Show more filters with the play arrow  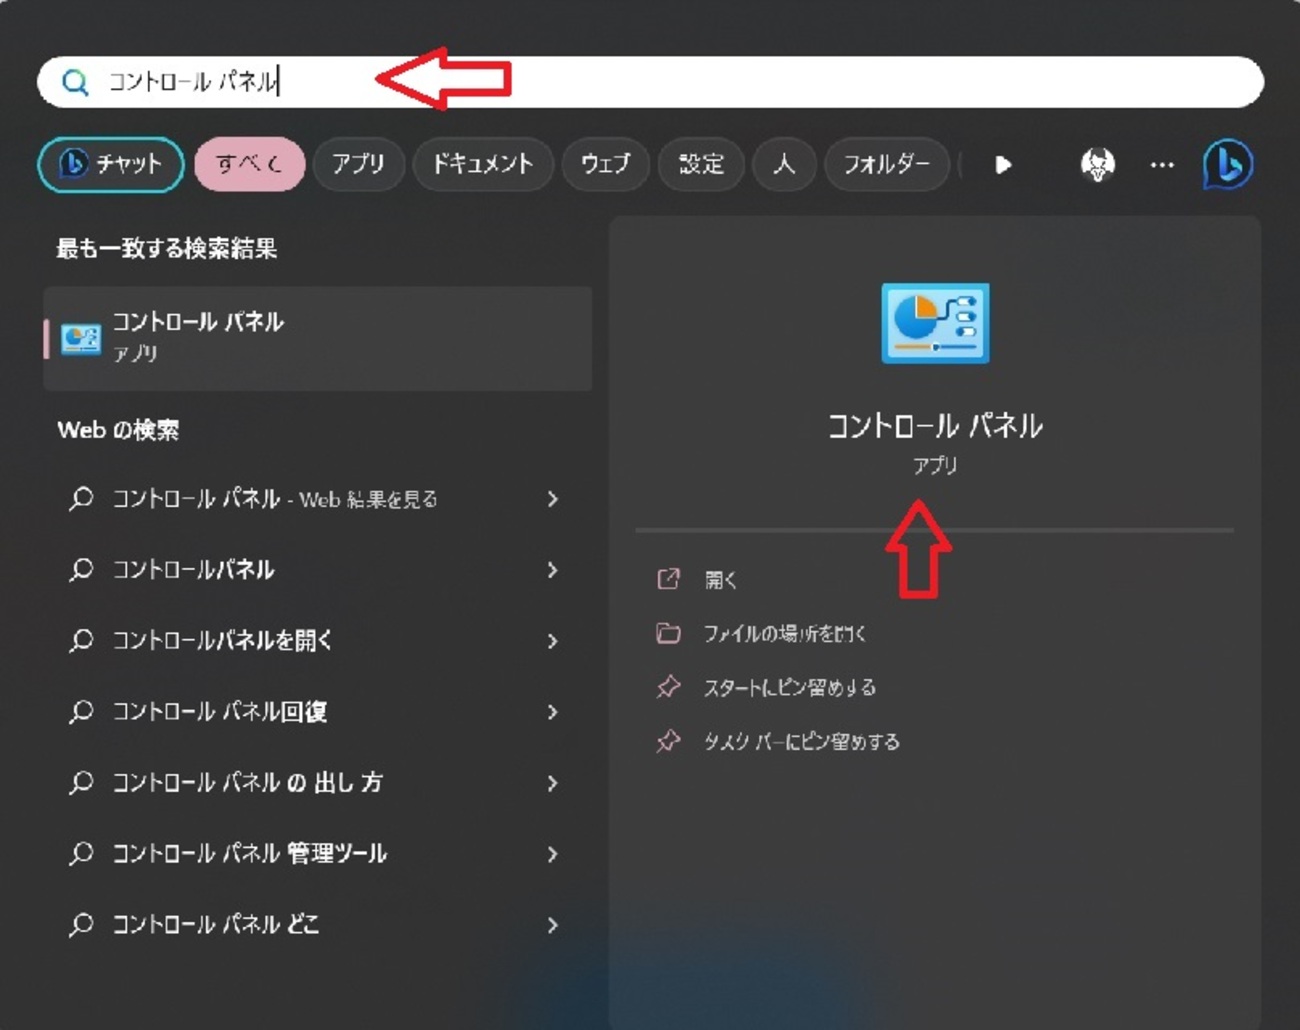click(1003, 164)
